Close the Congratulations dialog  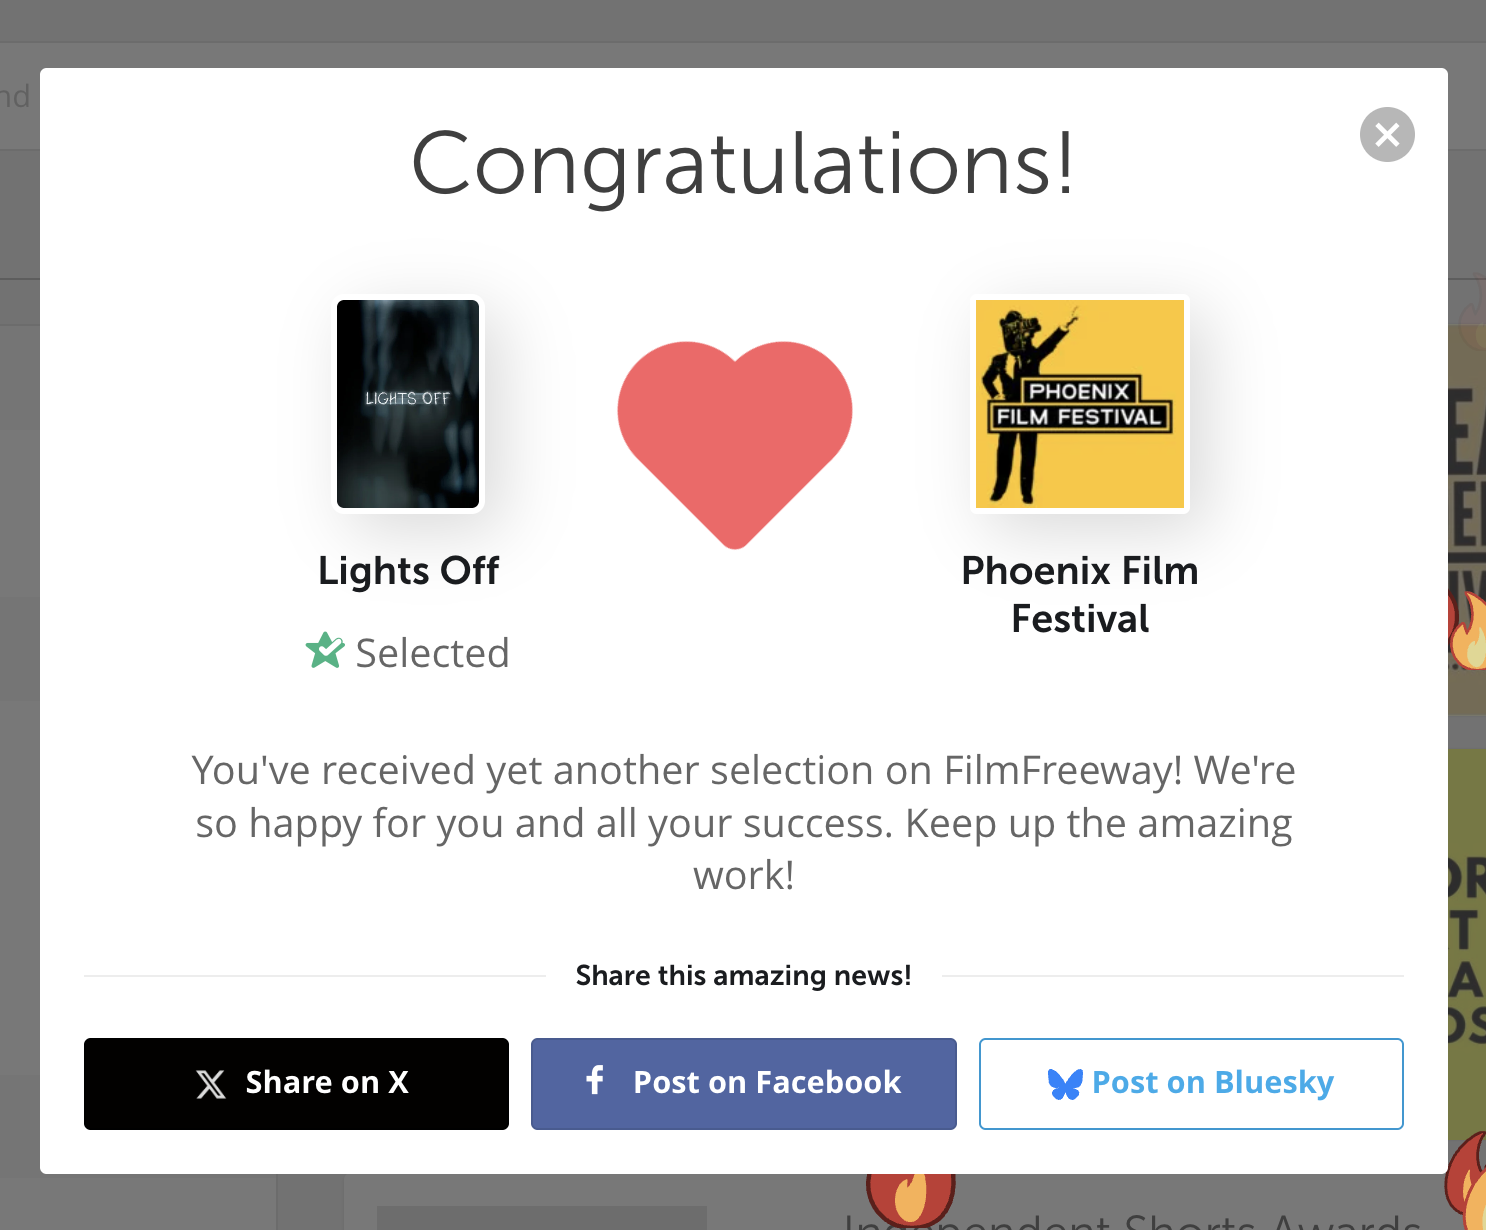pos(1387,134)
